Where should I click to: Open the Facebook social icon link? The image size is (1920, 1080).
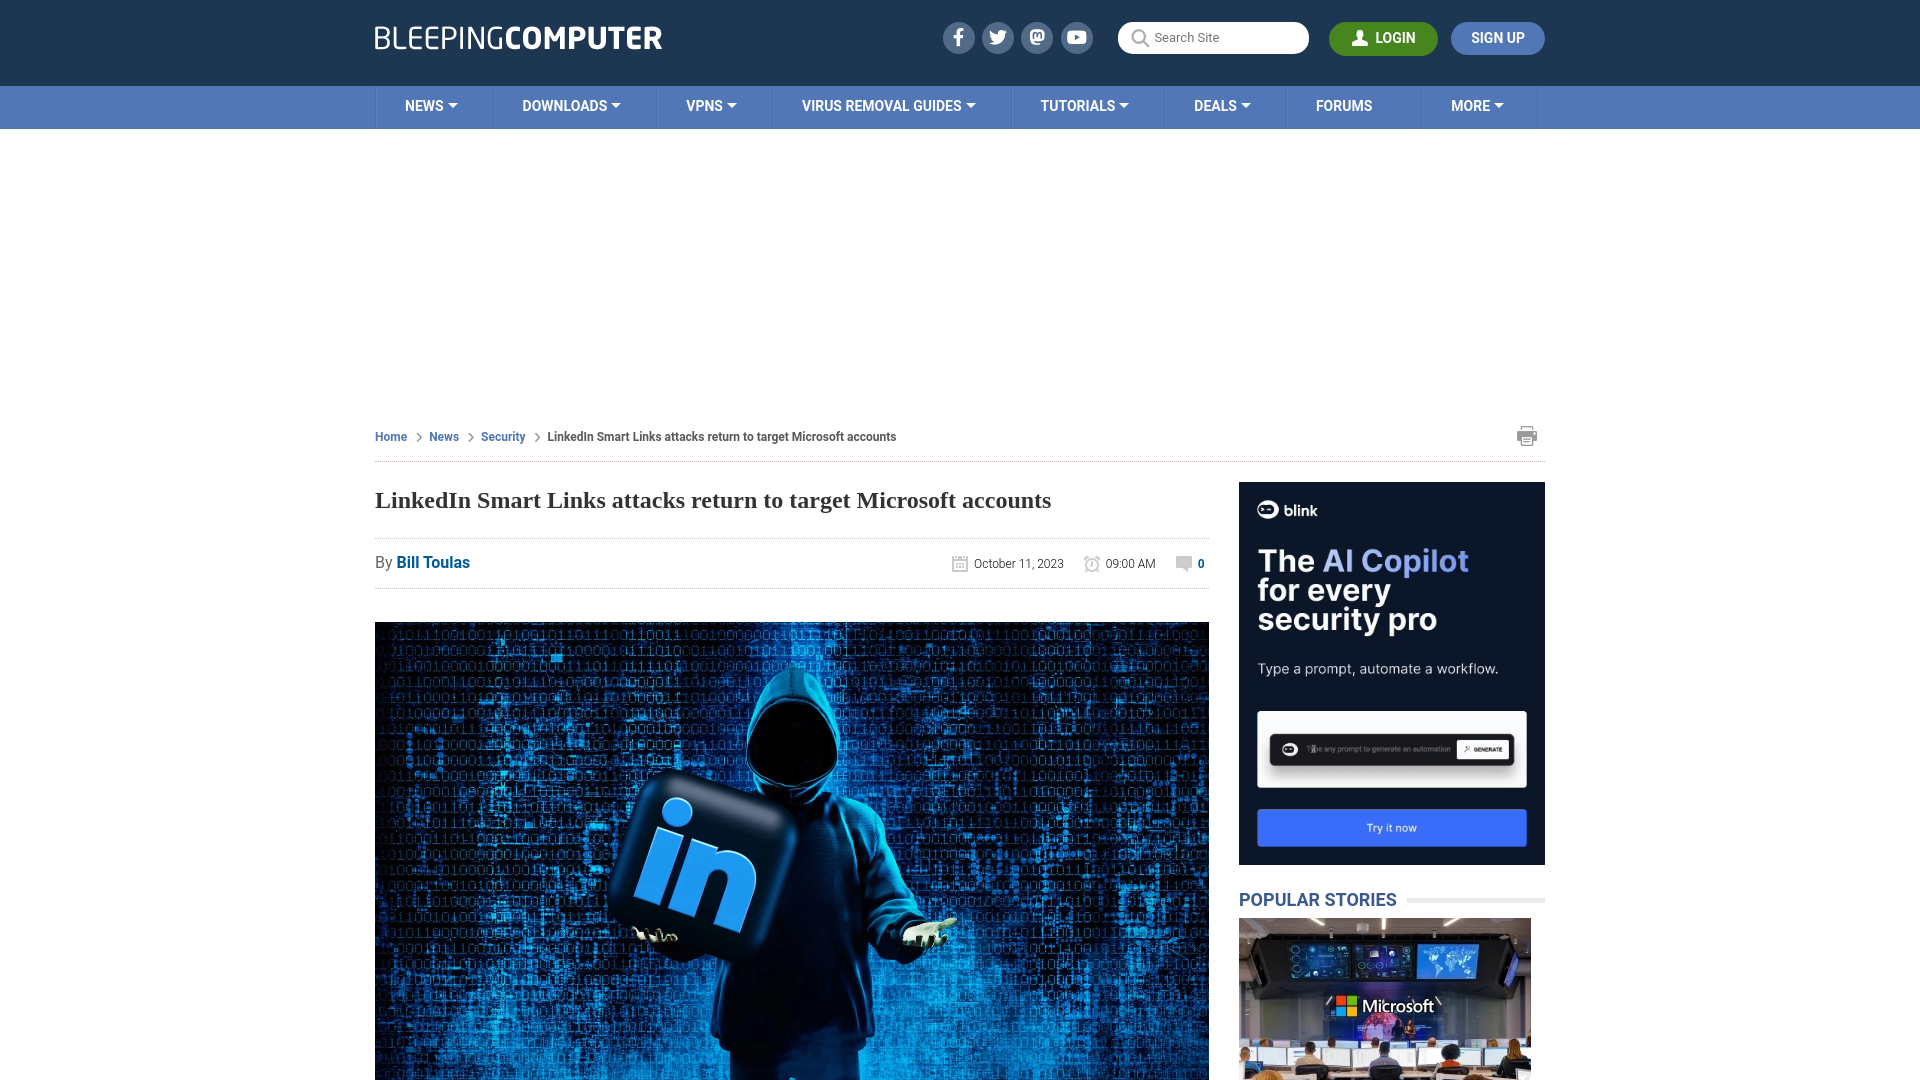[x=959, y=37]
